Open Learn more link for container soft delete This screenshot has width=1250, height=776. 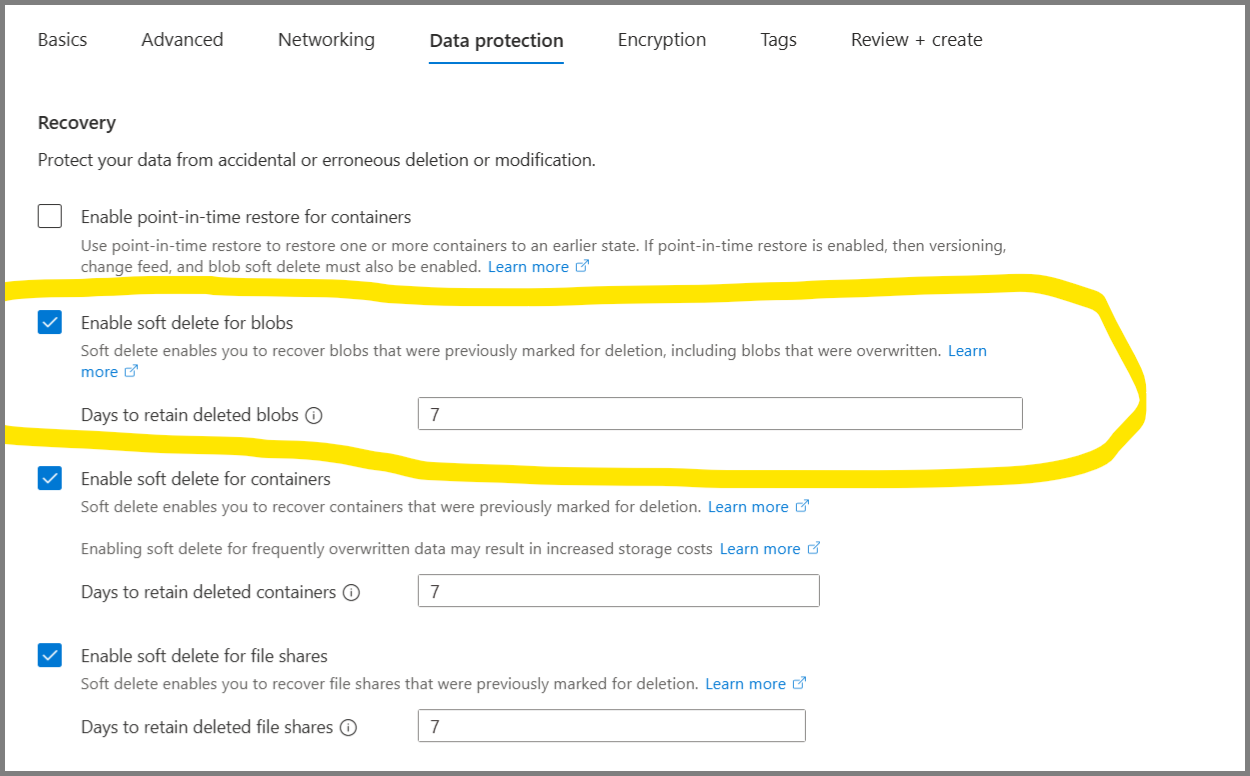coord(748,507)
